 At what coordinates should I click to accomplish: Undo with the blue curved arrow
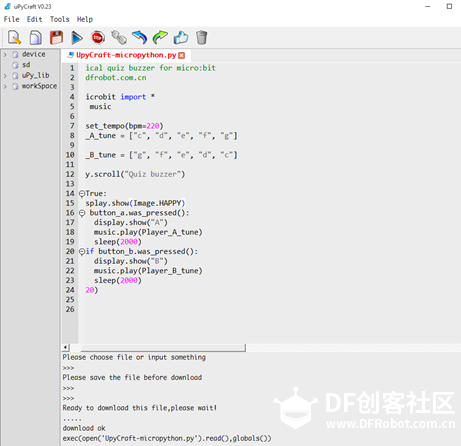pos(139,37)
